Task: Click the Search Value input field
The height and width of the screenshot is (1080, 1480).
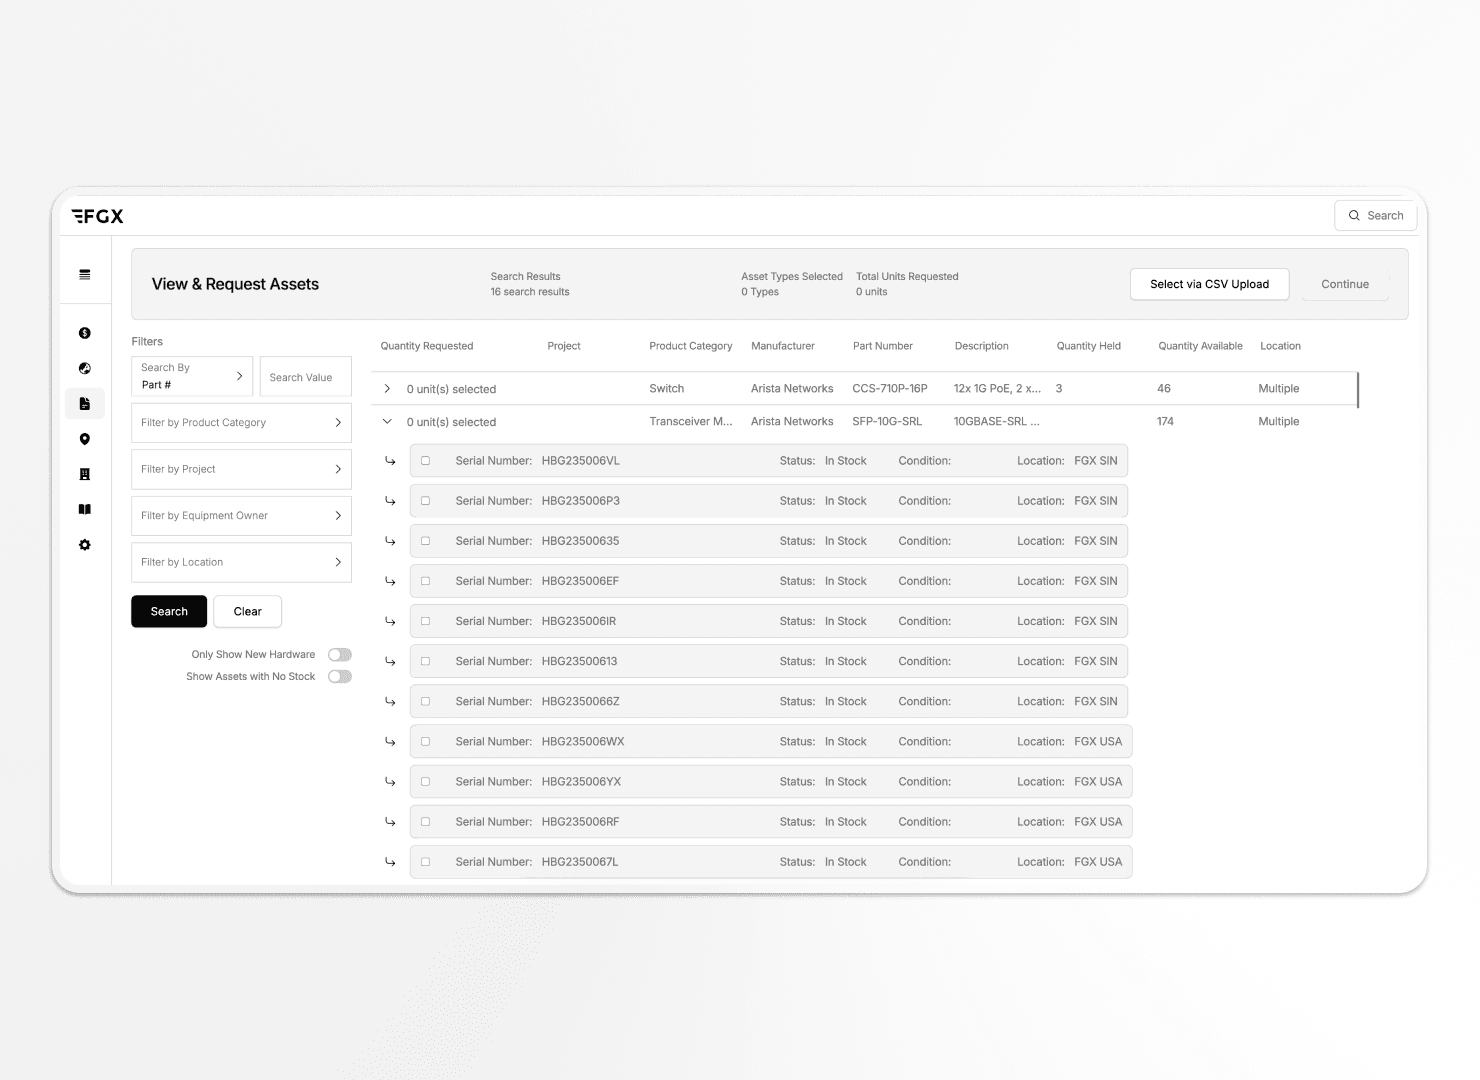Action: point(306,377)
